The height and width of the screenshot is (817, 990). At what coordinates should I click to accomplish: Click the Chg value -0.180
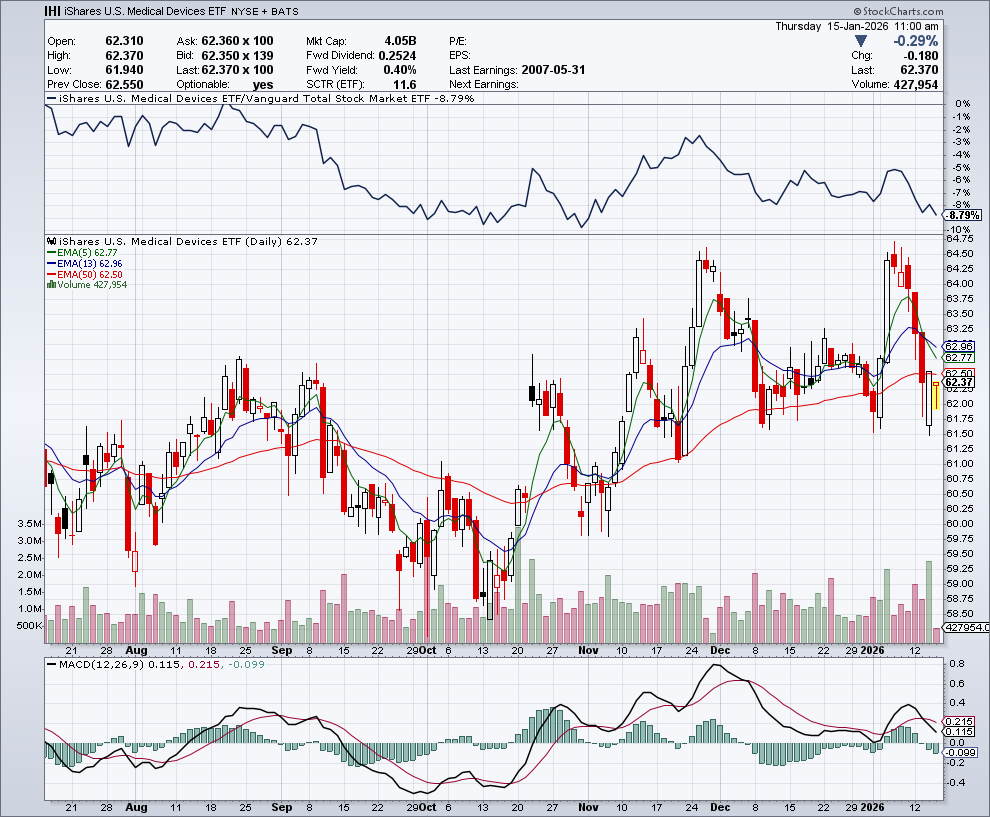click(x=921, y=56)
